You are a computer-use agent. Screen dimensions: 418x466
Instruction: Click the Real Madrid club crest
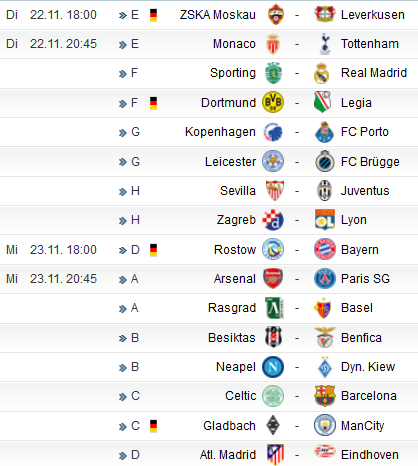coord(322,73)
